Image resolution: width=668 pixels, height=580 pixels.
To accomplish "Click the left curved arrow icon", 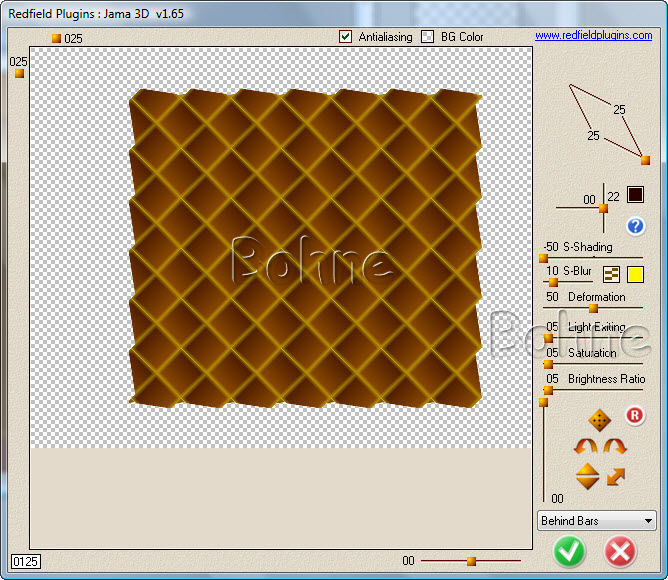I will pyautogui.click(x=586, y=447).
